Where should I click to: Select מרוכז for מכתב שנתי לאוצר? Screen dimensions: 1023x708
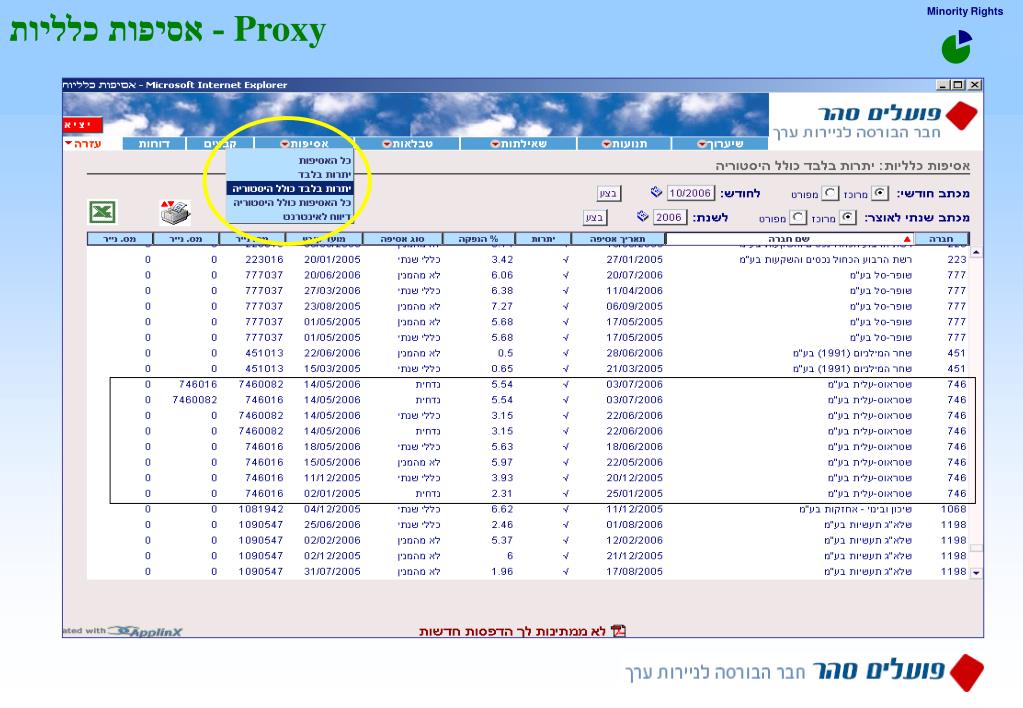click(847, 217)
